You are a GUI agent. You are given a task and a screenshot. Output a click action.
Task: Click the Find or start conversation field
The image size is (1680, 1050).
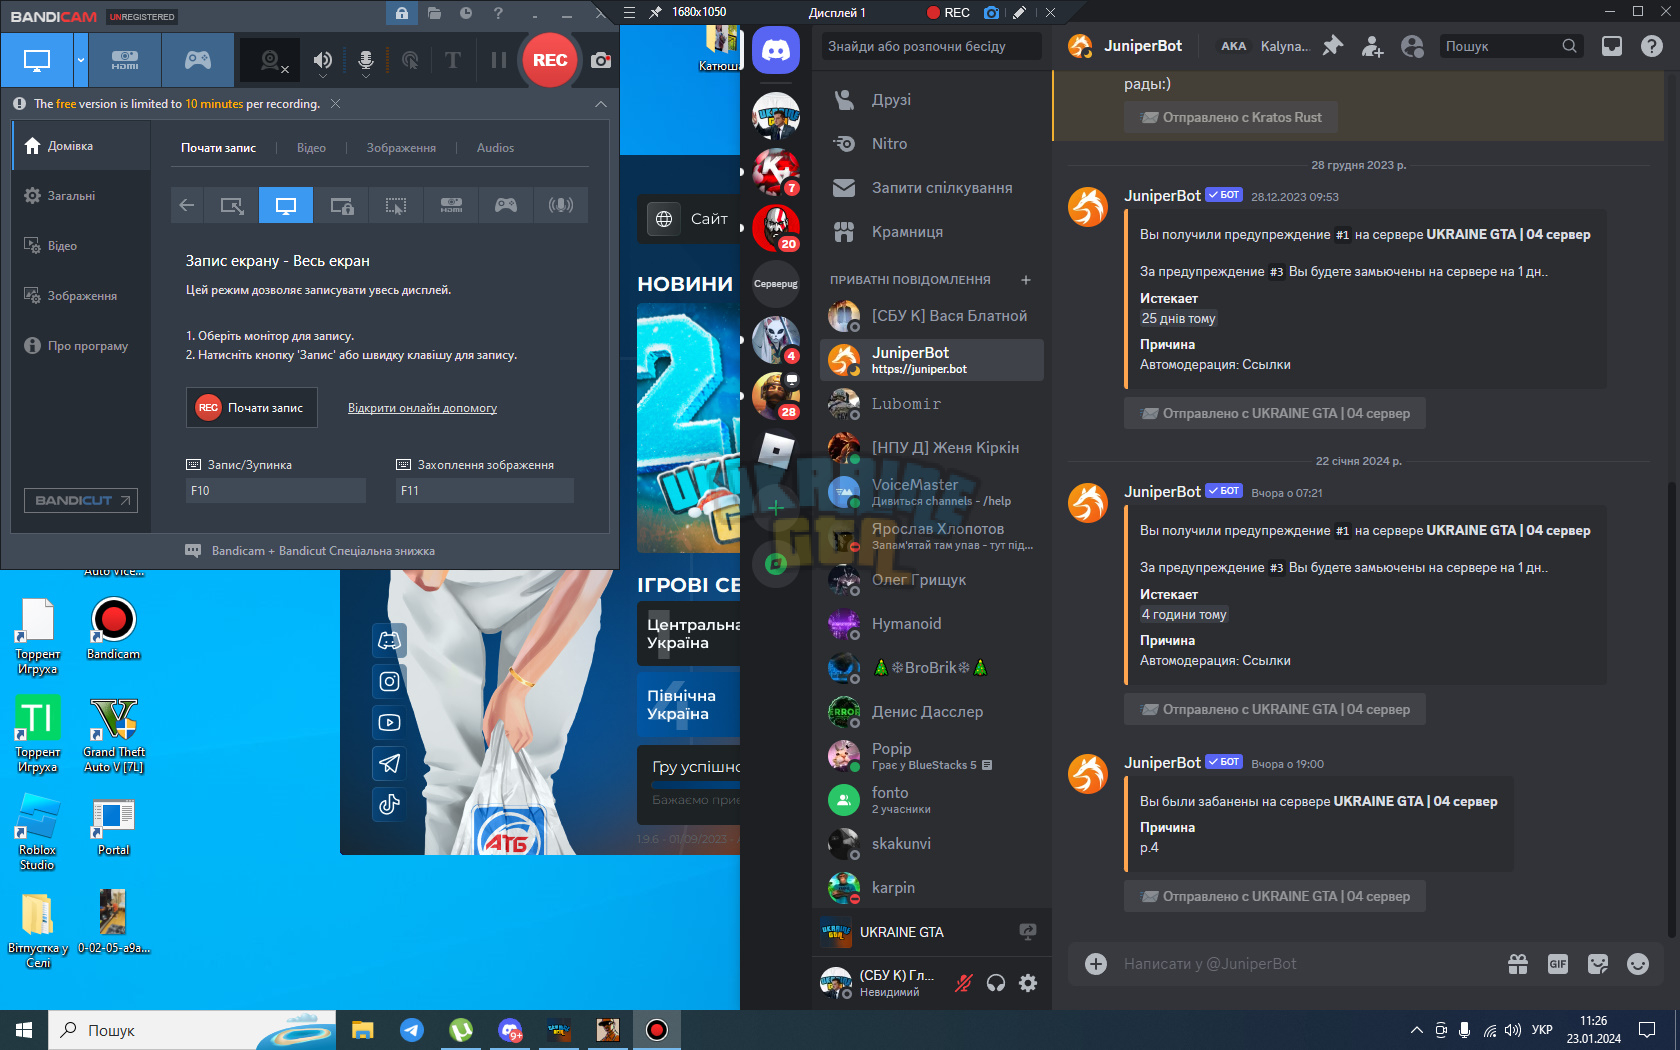931,46
